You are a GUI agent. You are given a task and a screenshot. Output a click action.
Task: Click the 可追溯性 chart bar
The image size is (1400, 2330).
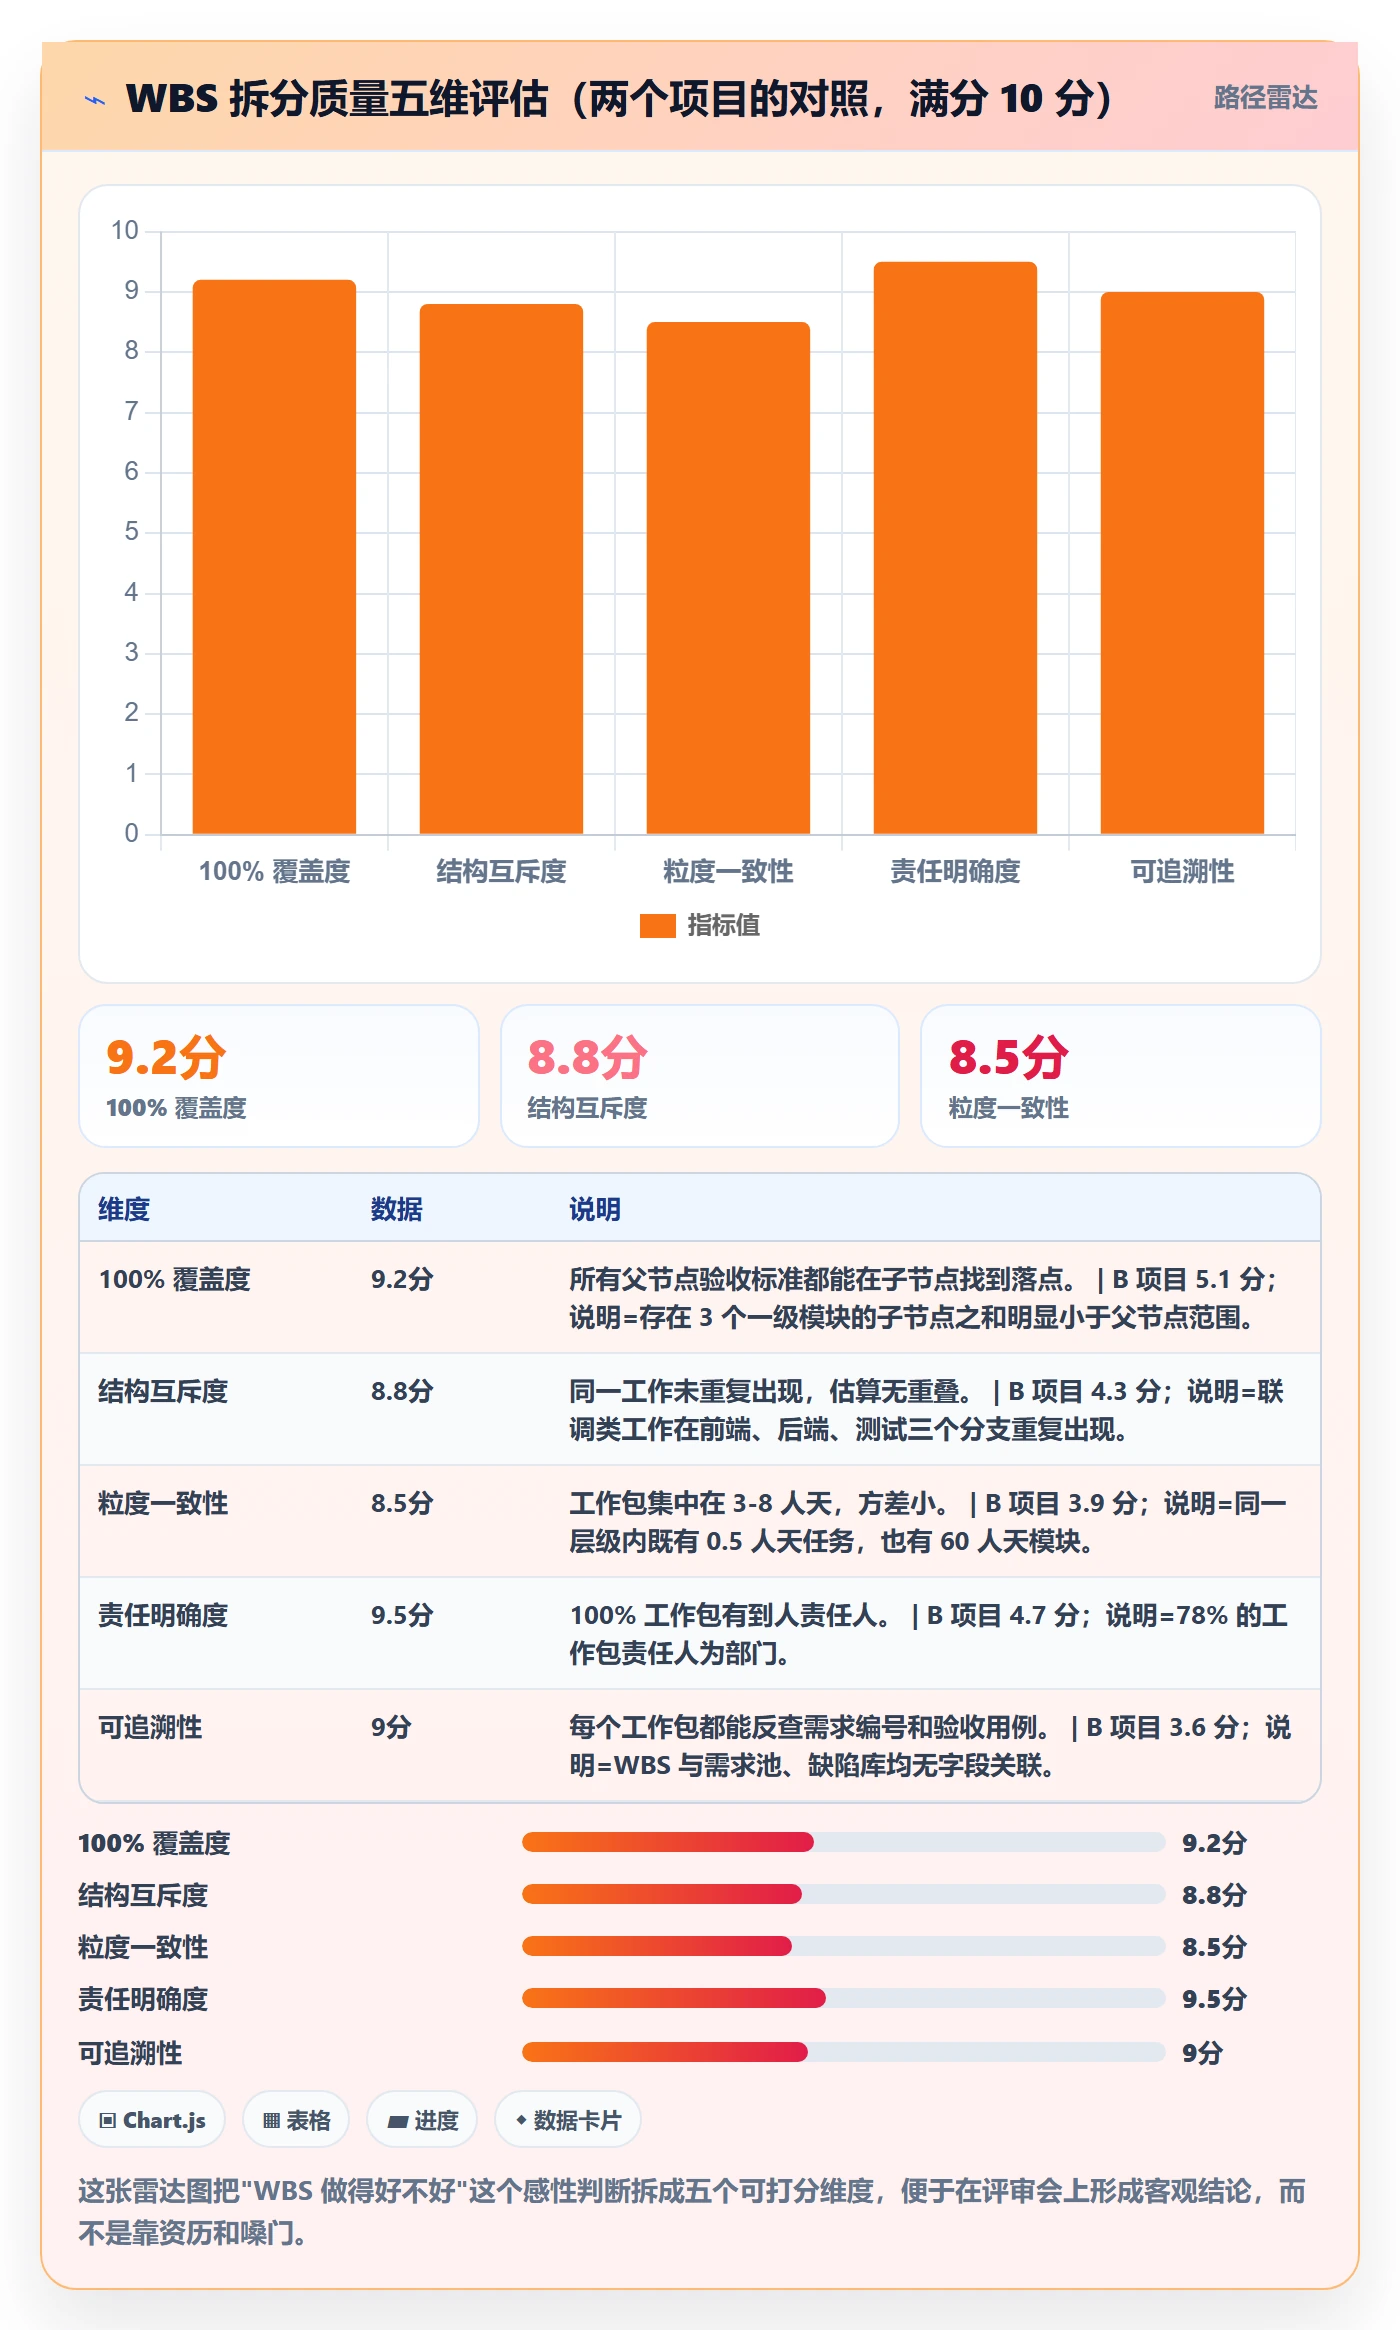tap(1182, 562)
